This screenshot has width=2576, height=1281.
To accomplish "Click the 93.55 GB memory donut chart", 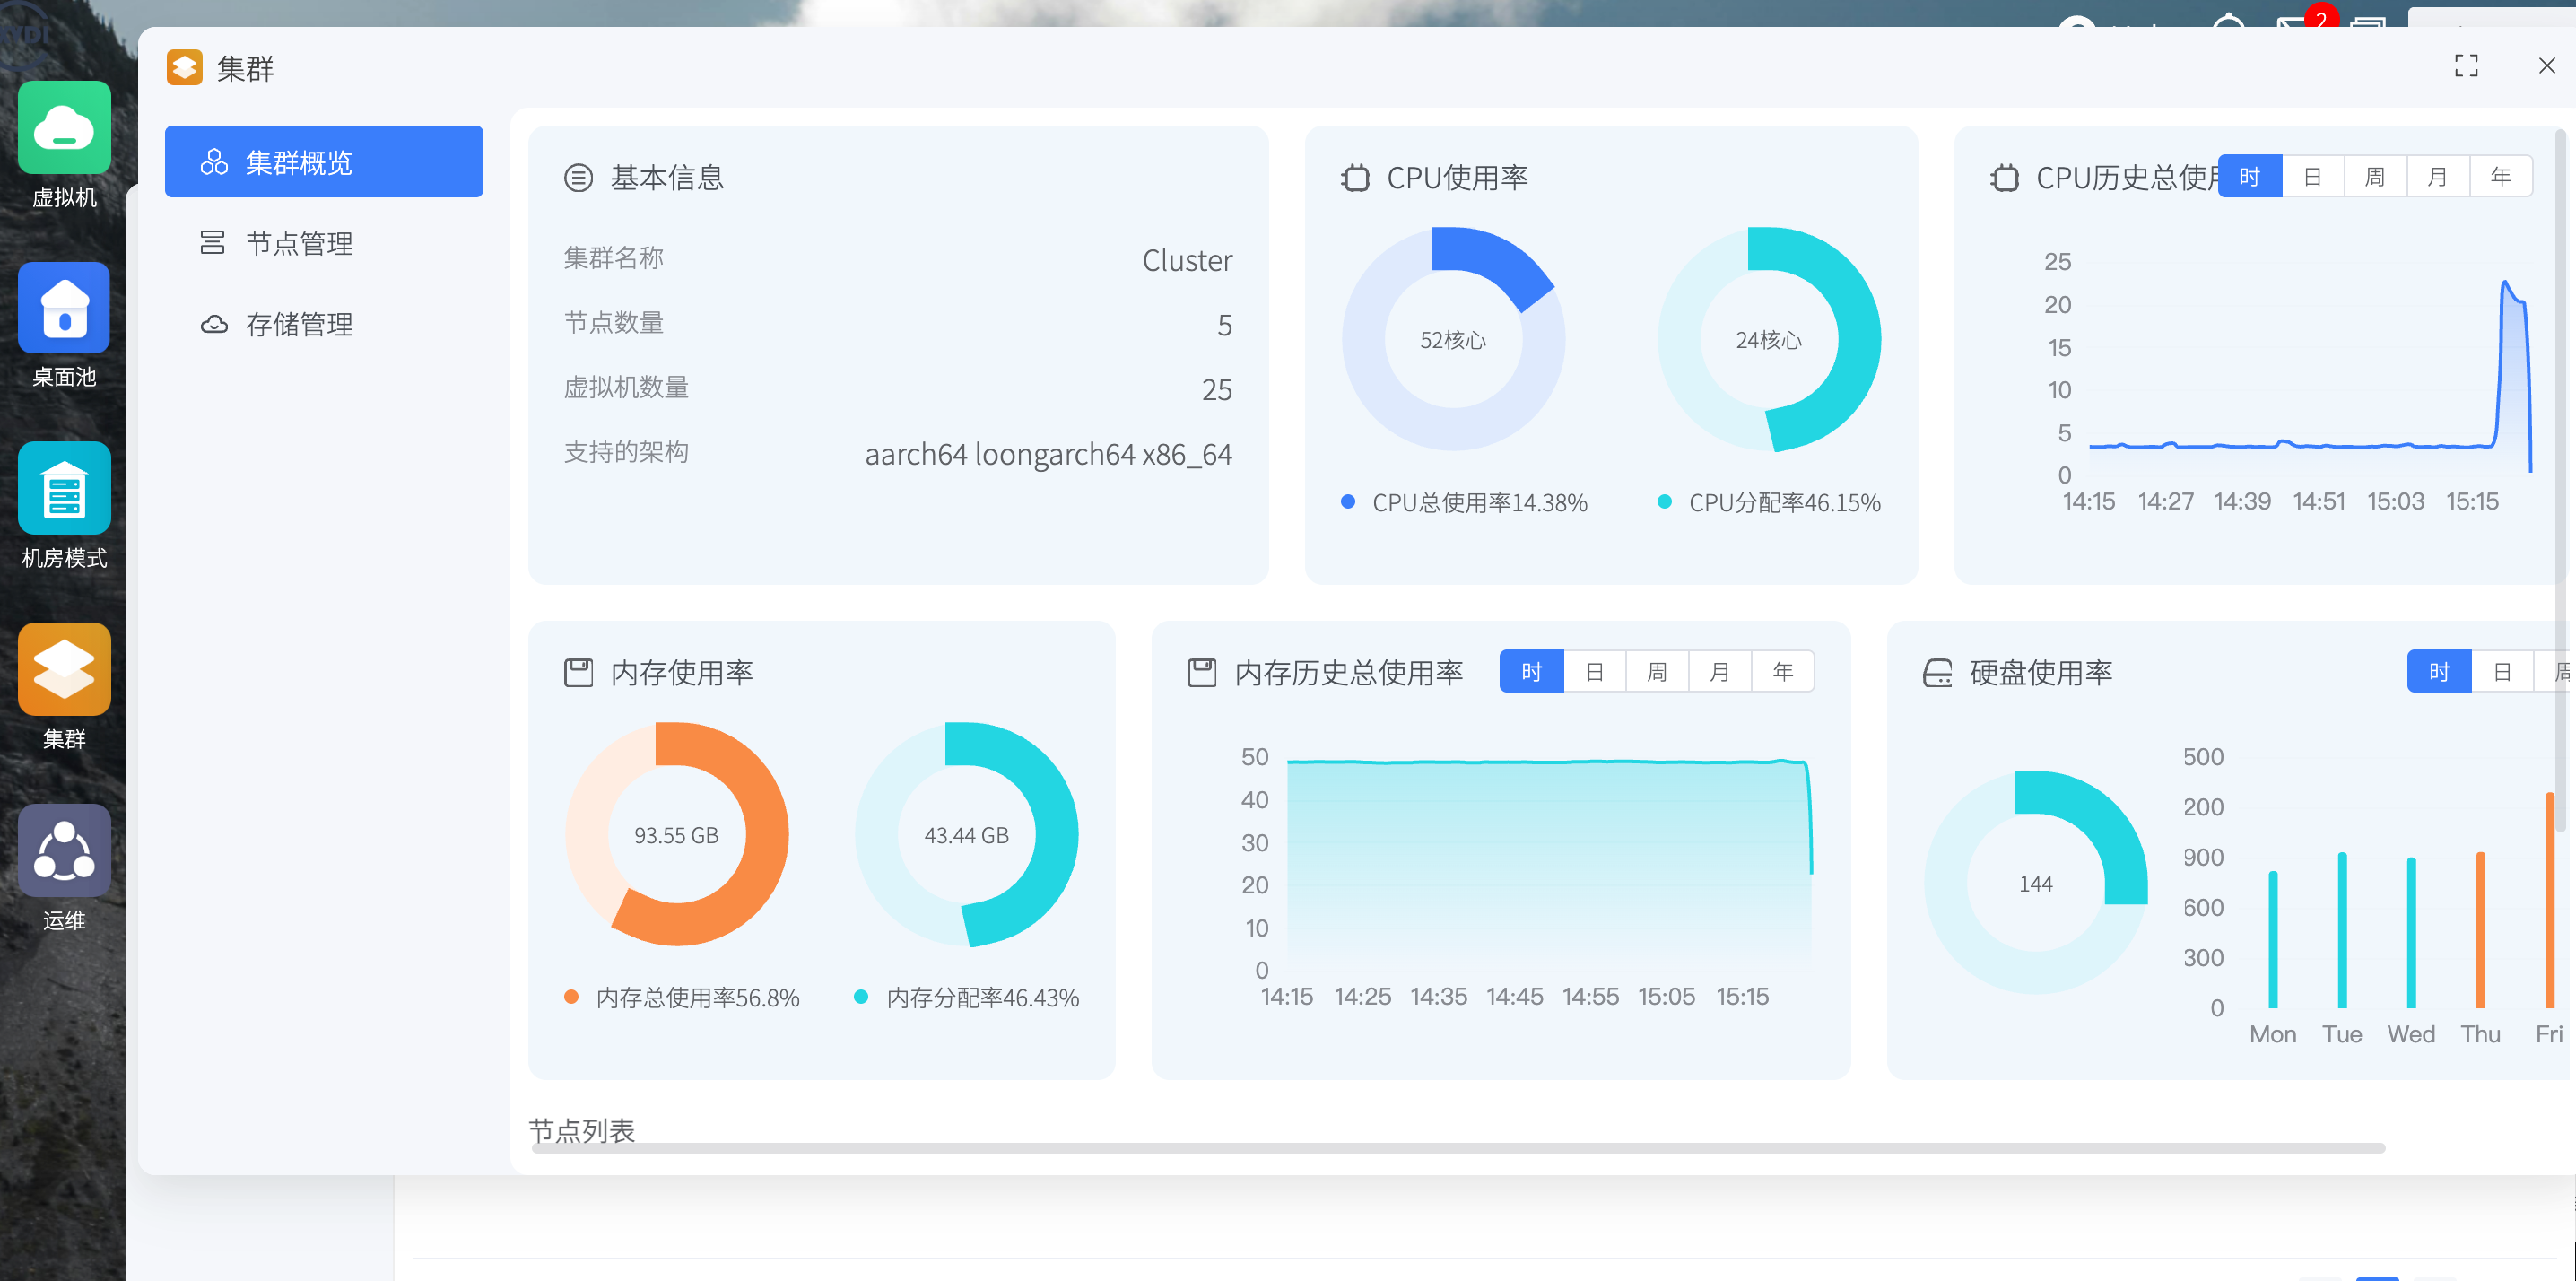I will (677, 835).
